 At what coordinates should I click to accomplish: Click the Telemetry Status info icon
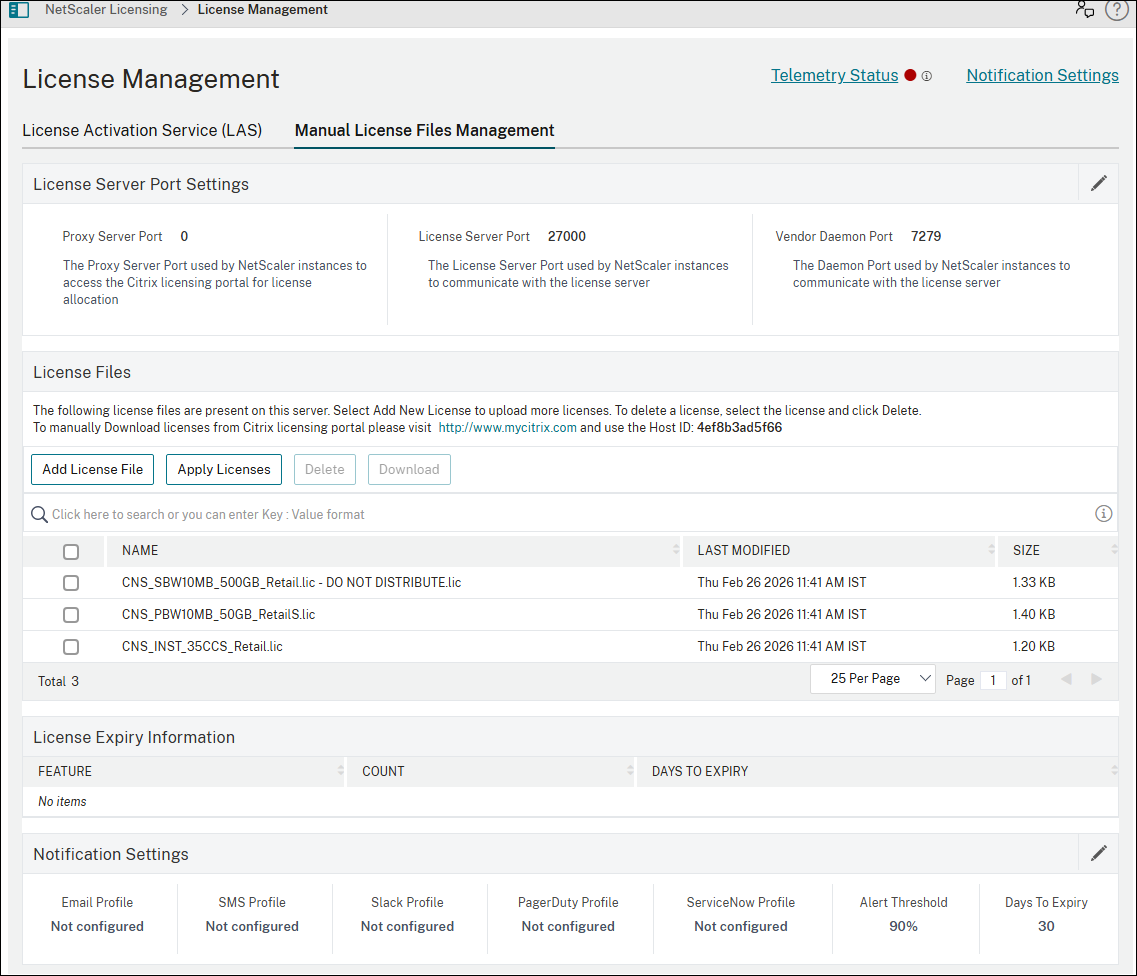click(x=927, y=76)
